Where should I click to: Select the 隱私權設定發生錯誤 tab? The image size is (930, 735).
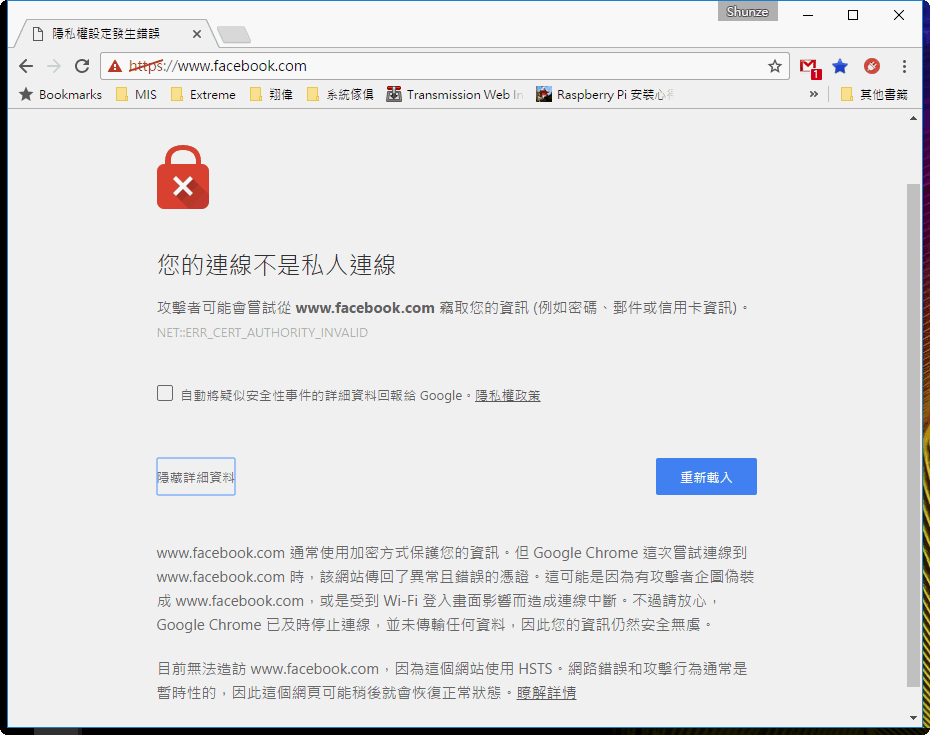107,34
